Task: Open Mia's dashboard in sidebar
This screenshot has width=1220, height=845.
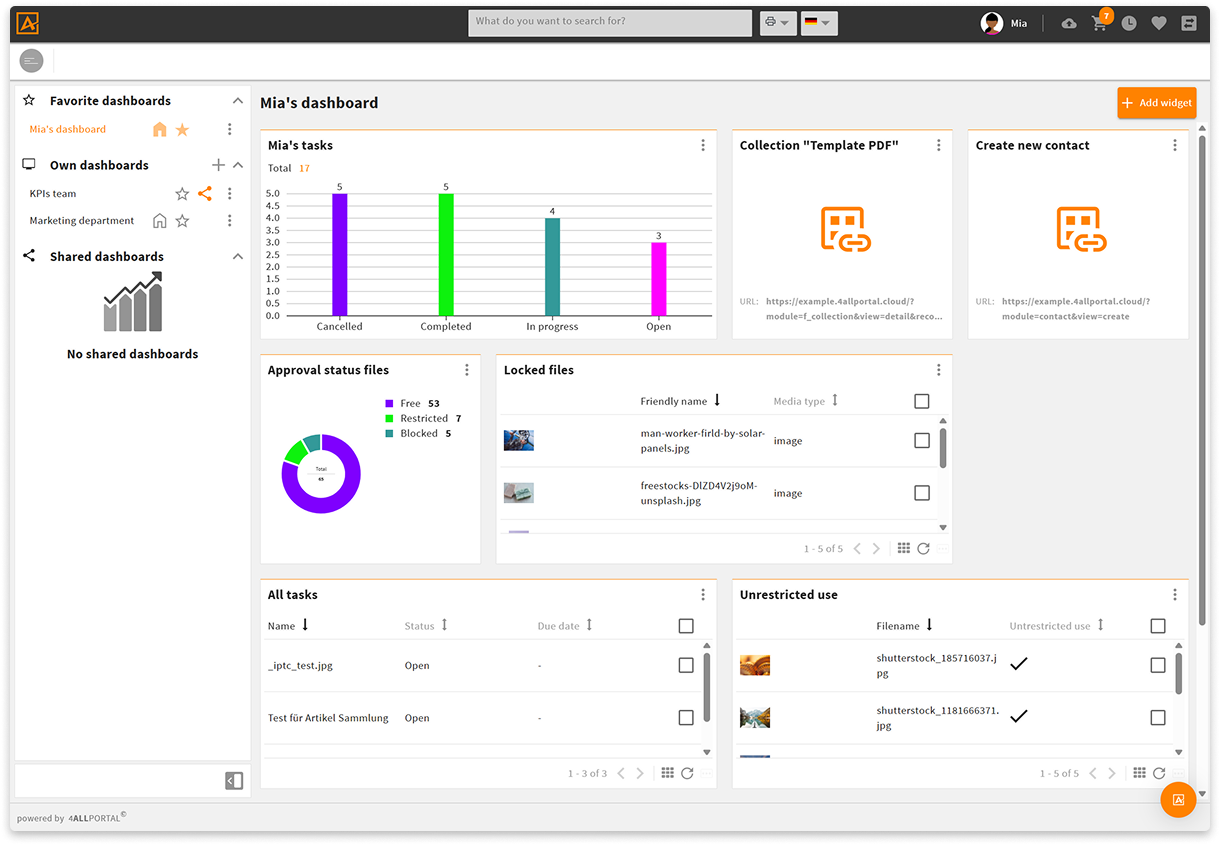Action: [68, 129]
